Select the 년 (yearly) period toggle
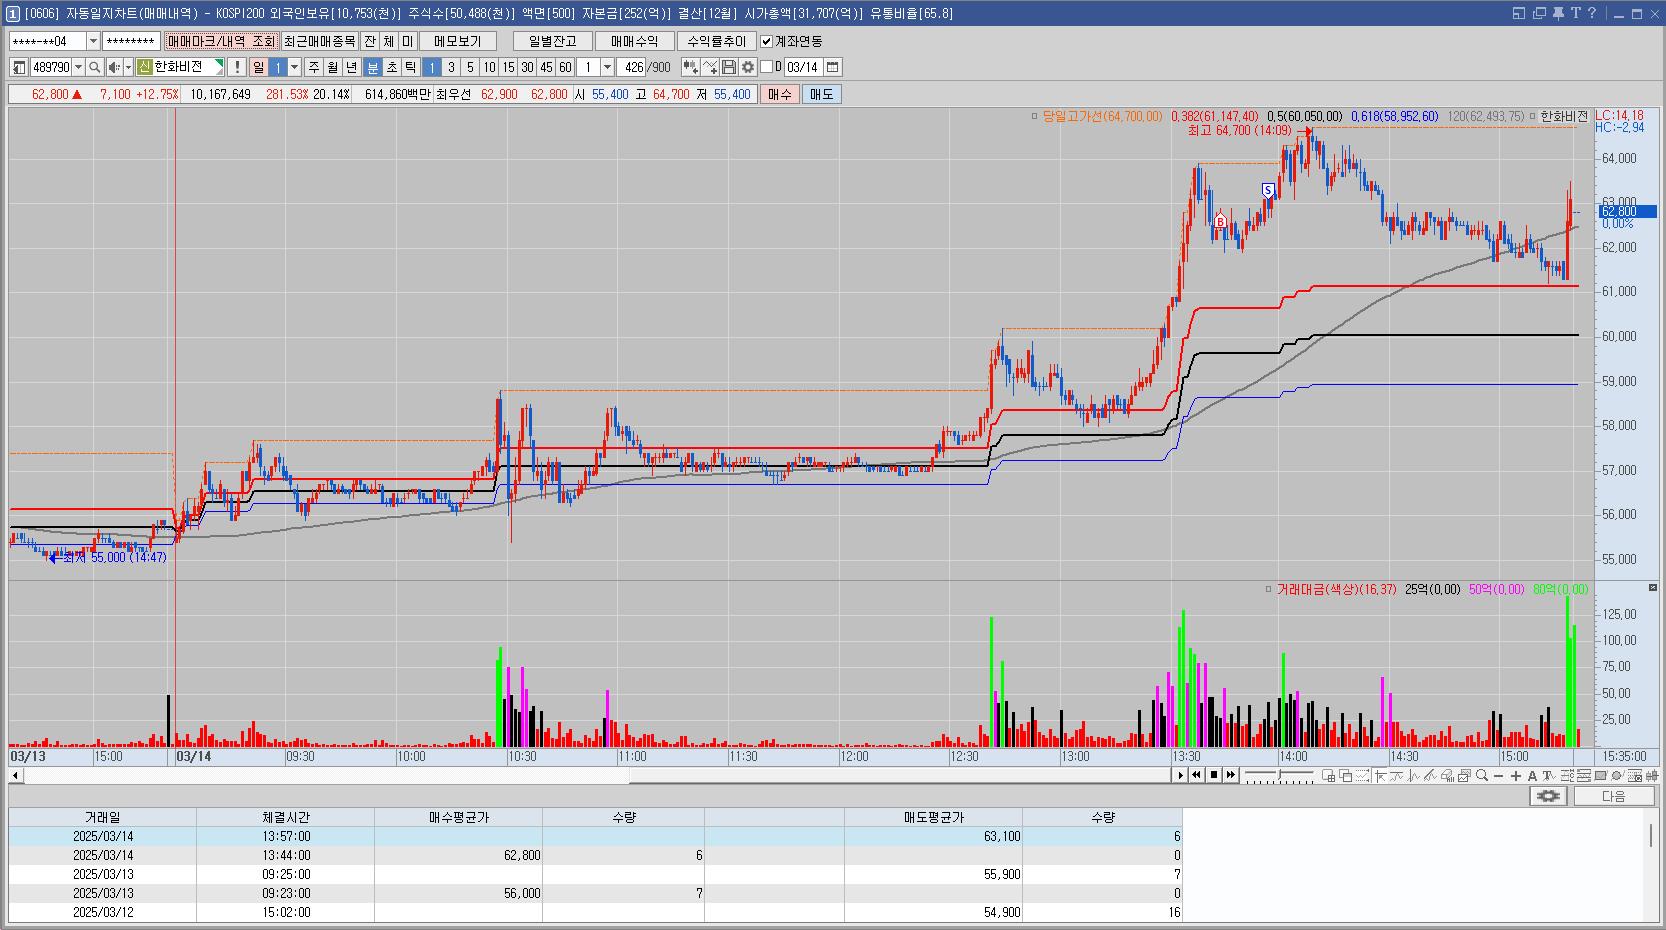 [351, 67]
